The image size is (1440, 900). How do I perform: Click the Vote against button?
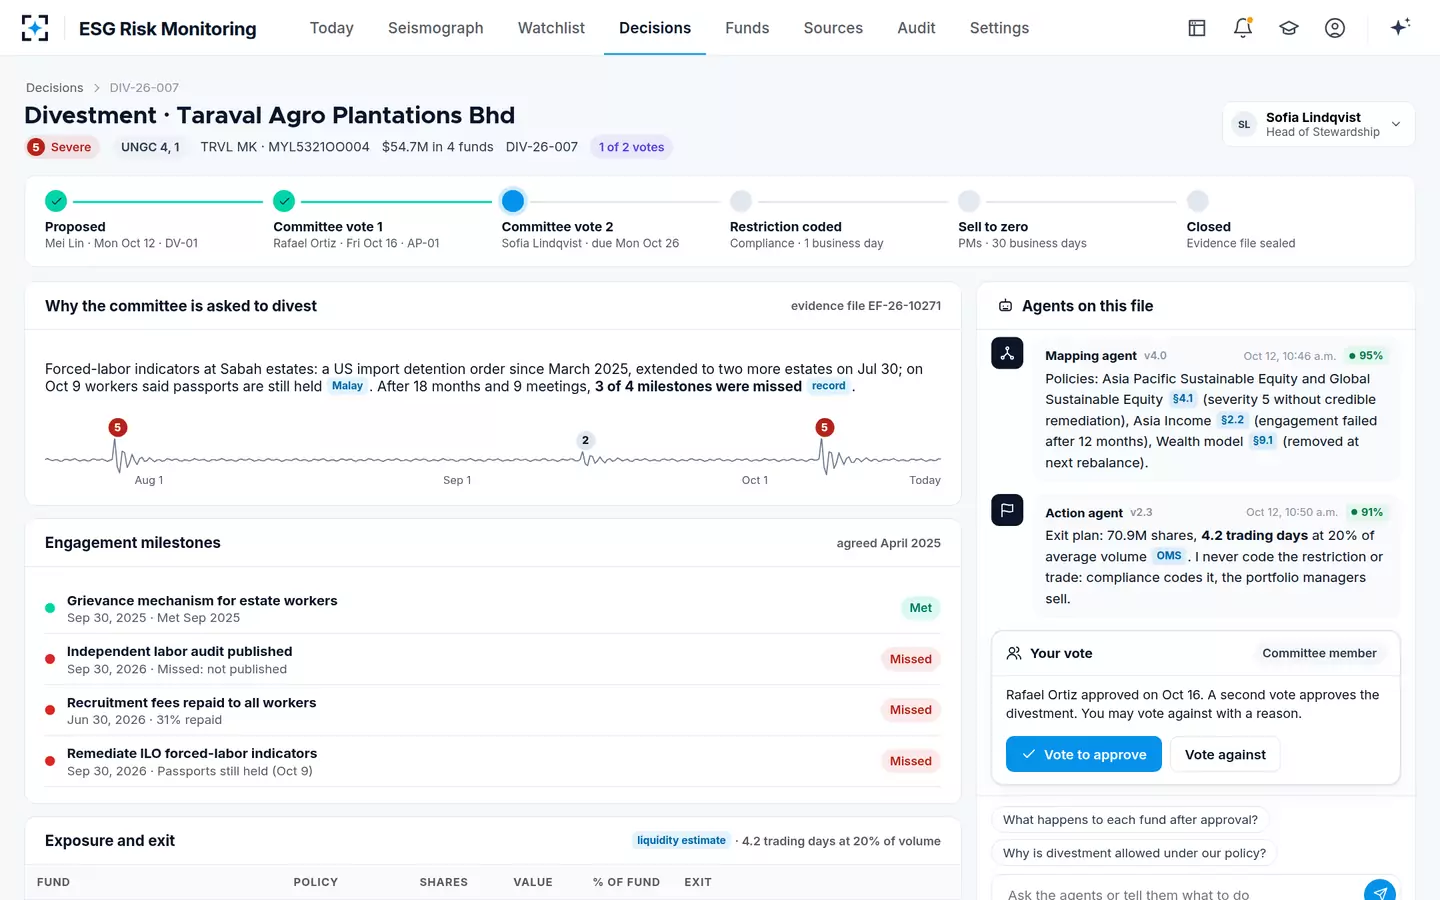click(1225, 754)
